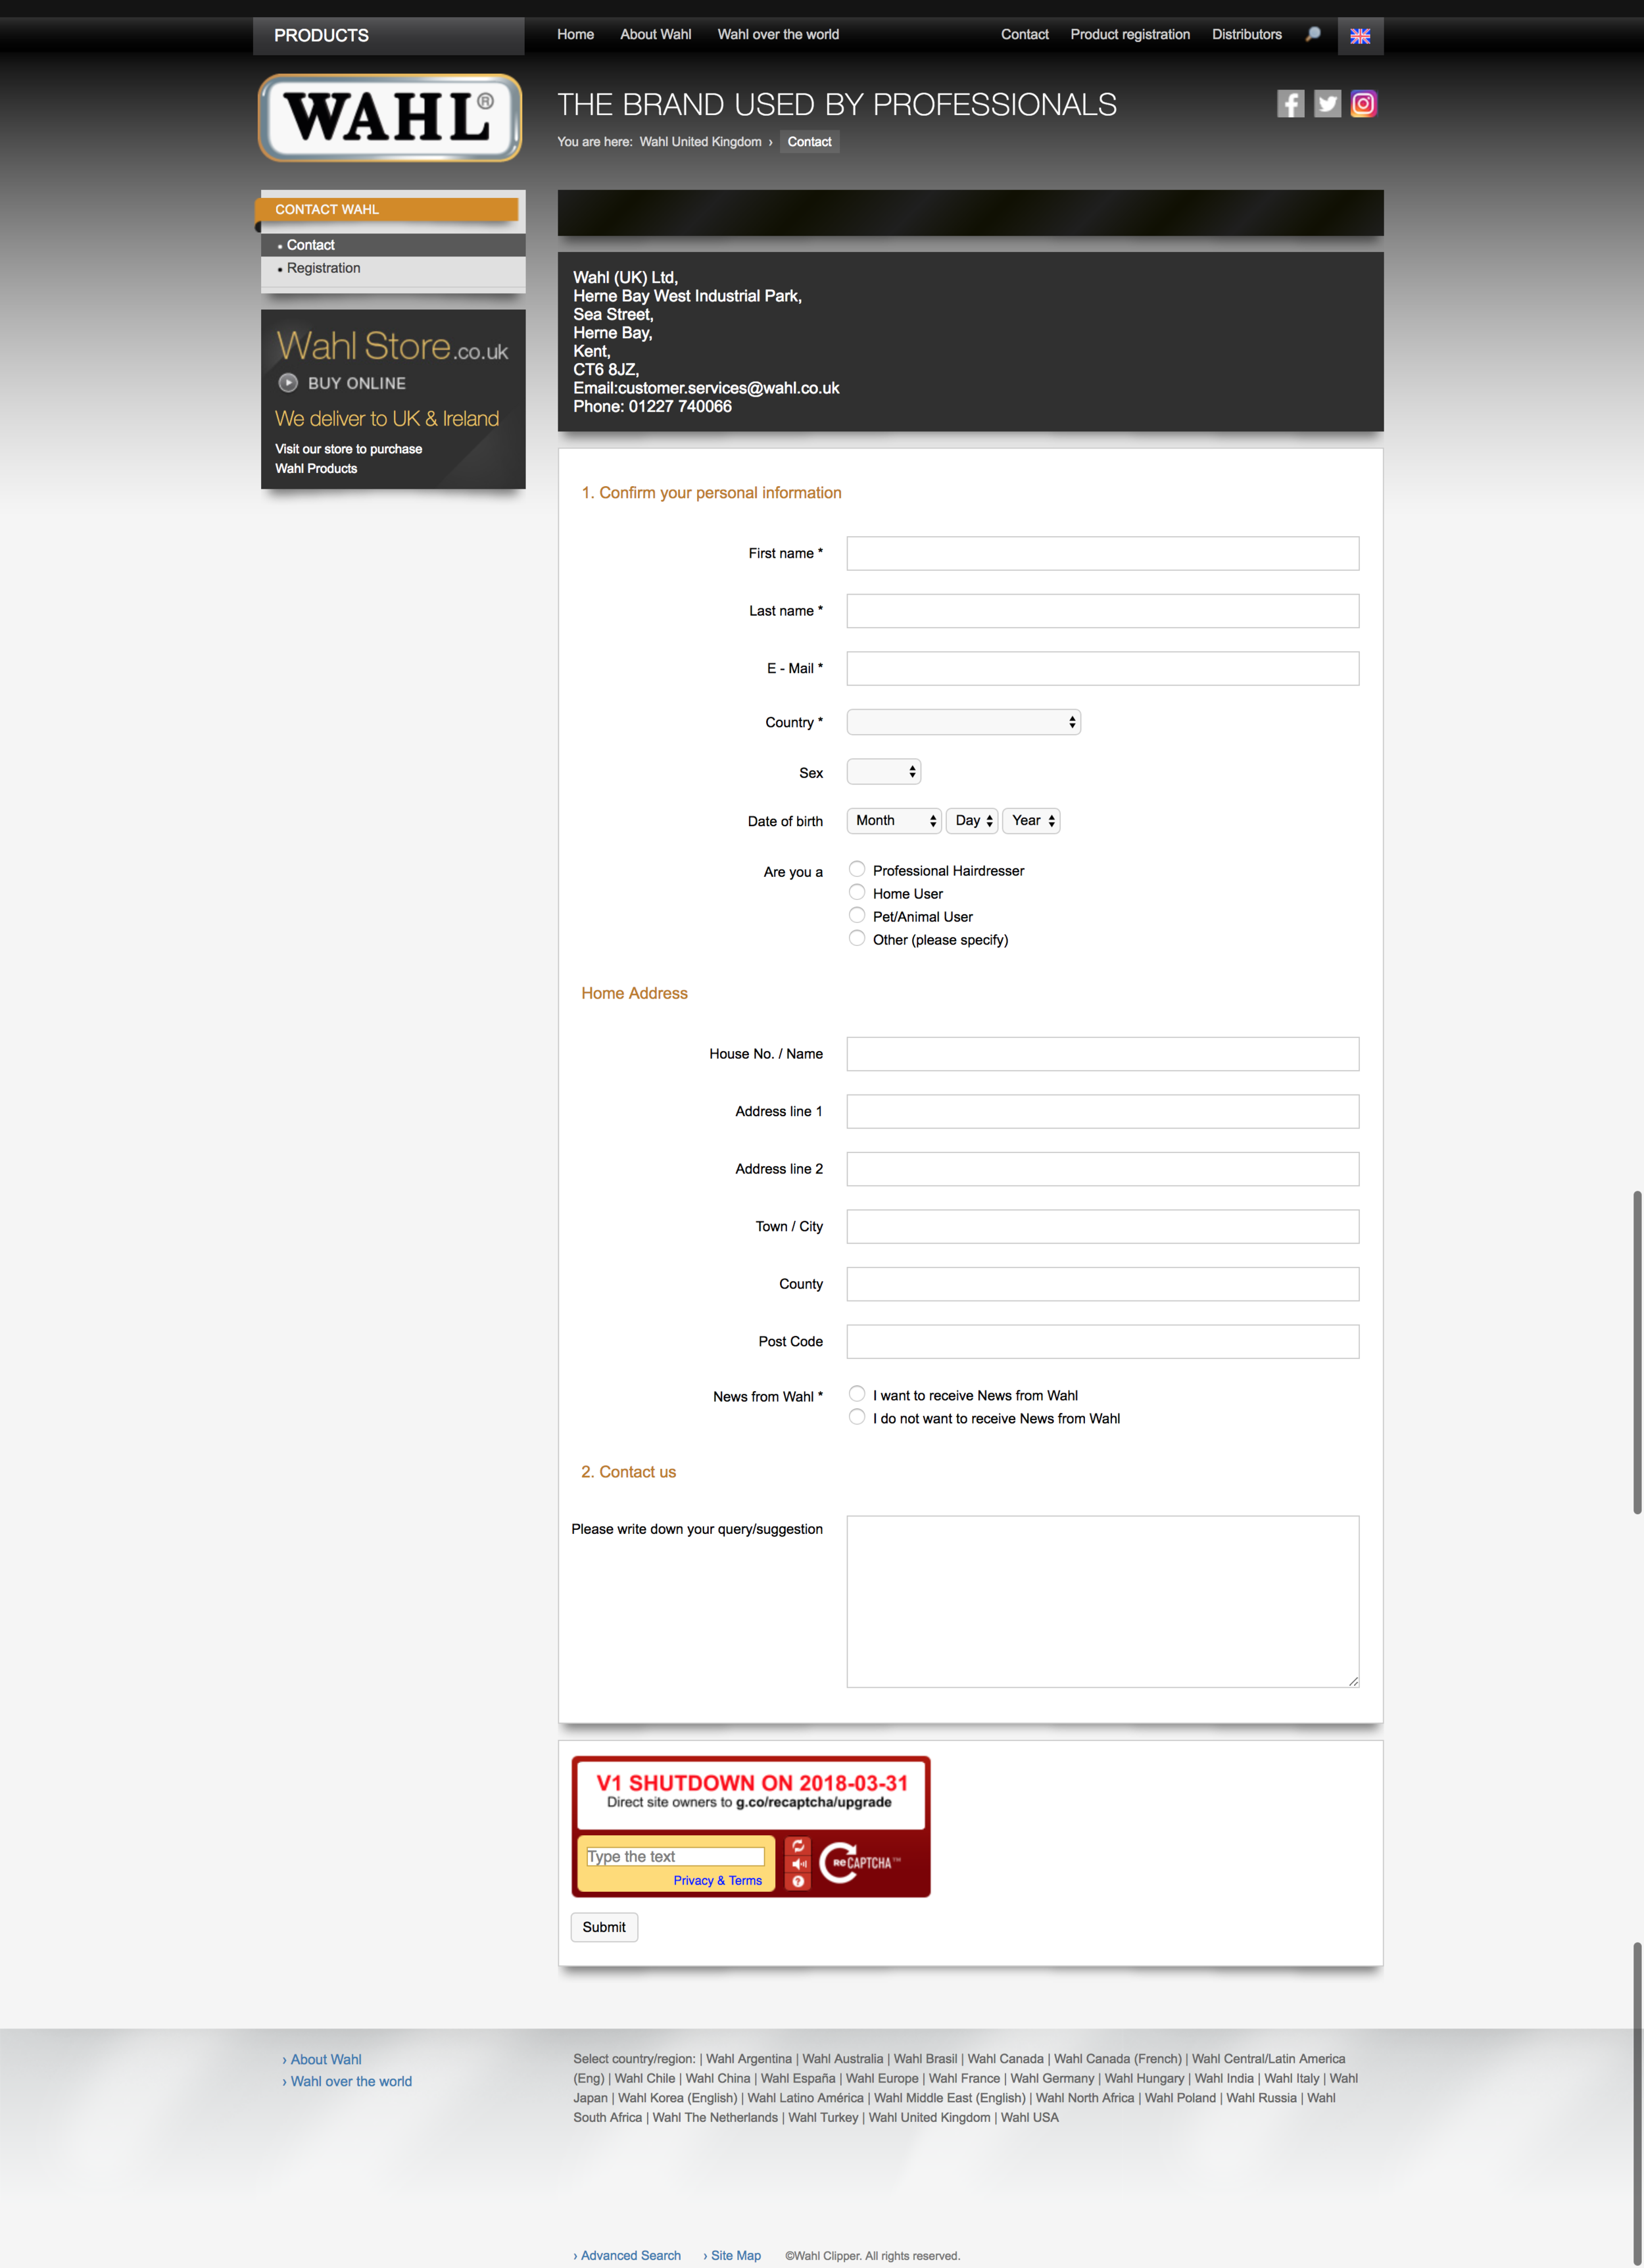Open the Wahl Store.co.uk banner
Viewport: 1644px width, 2268px height.
393,399
